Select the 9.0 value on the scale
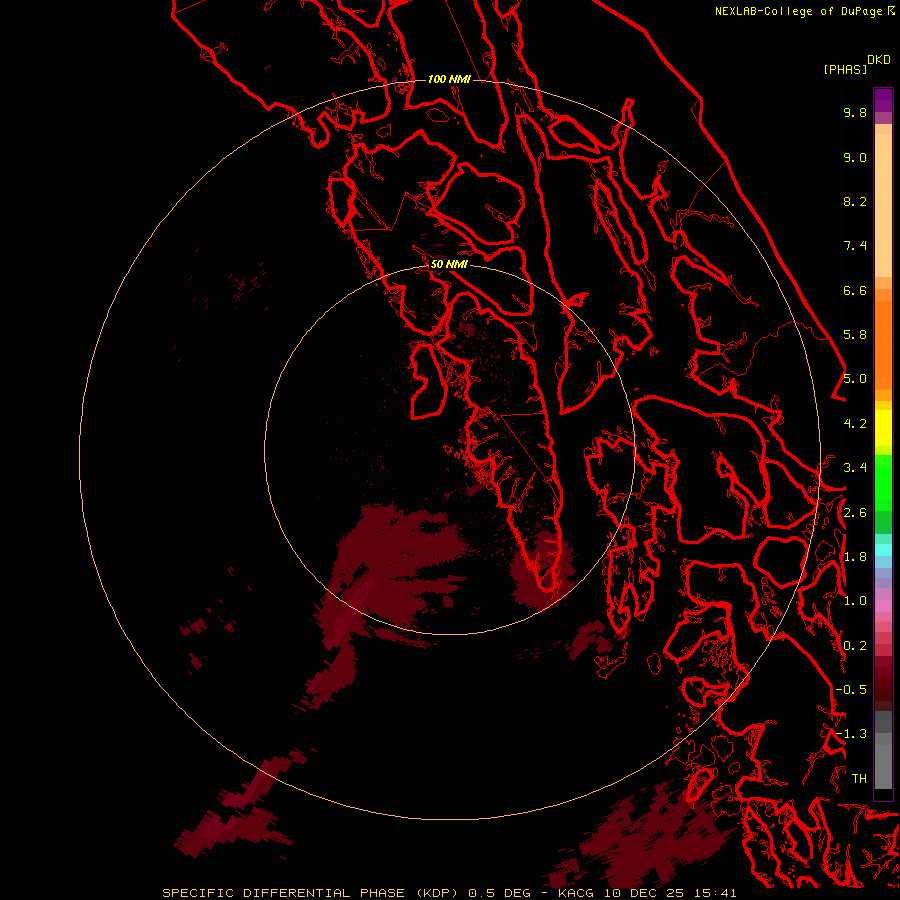The height and width of the screenshot is (900, 900). (855, 157)
